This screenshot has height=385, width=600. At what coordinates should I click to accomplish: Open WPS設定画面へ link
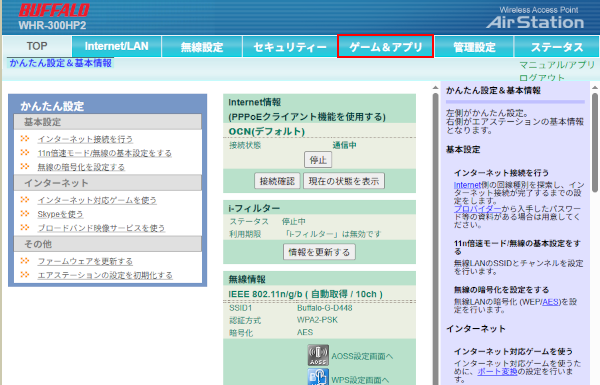pos(360,380)
